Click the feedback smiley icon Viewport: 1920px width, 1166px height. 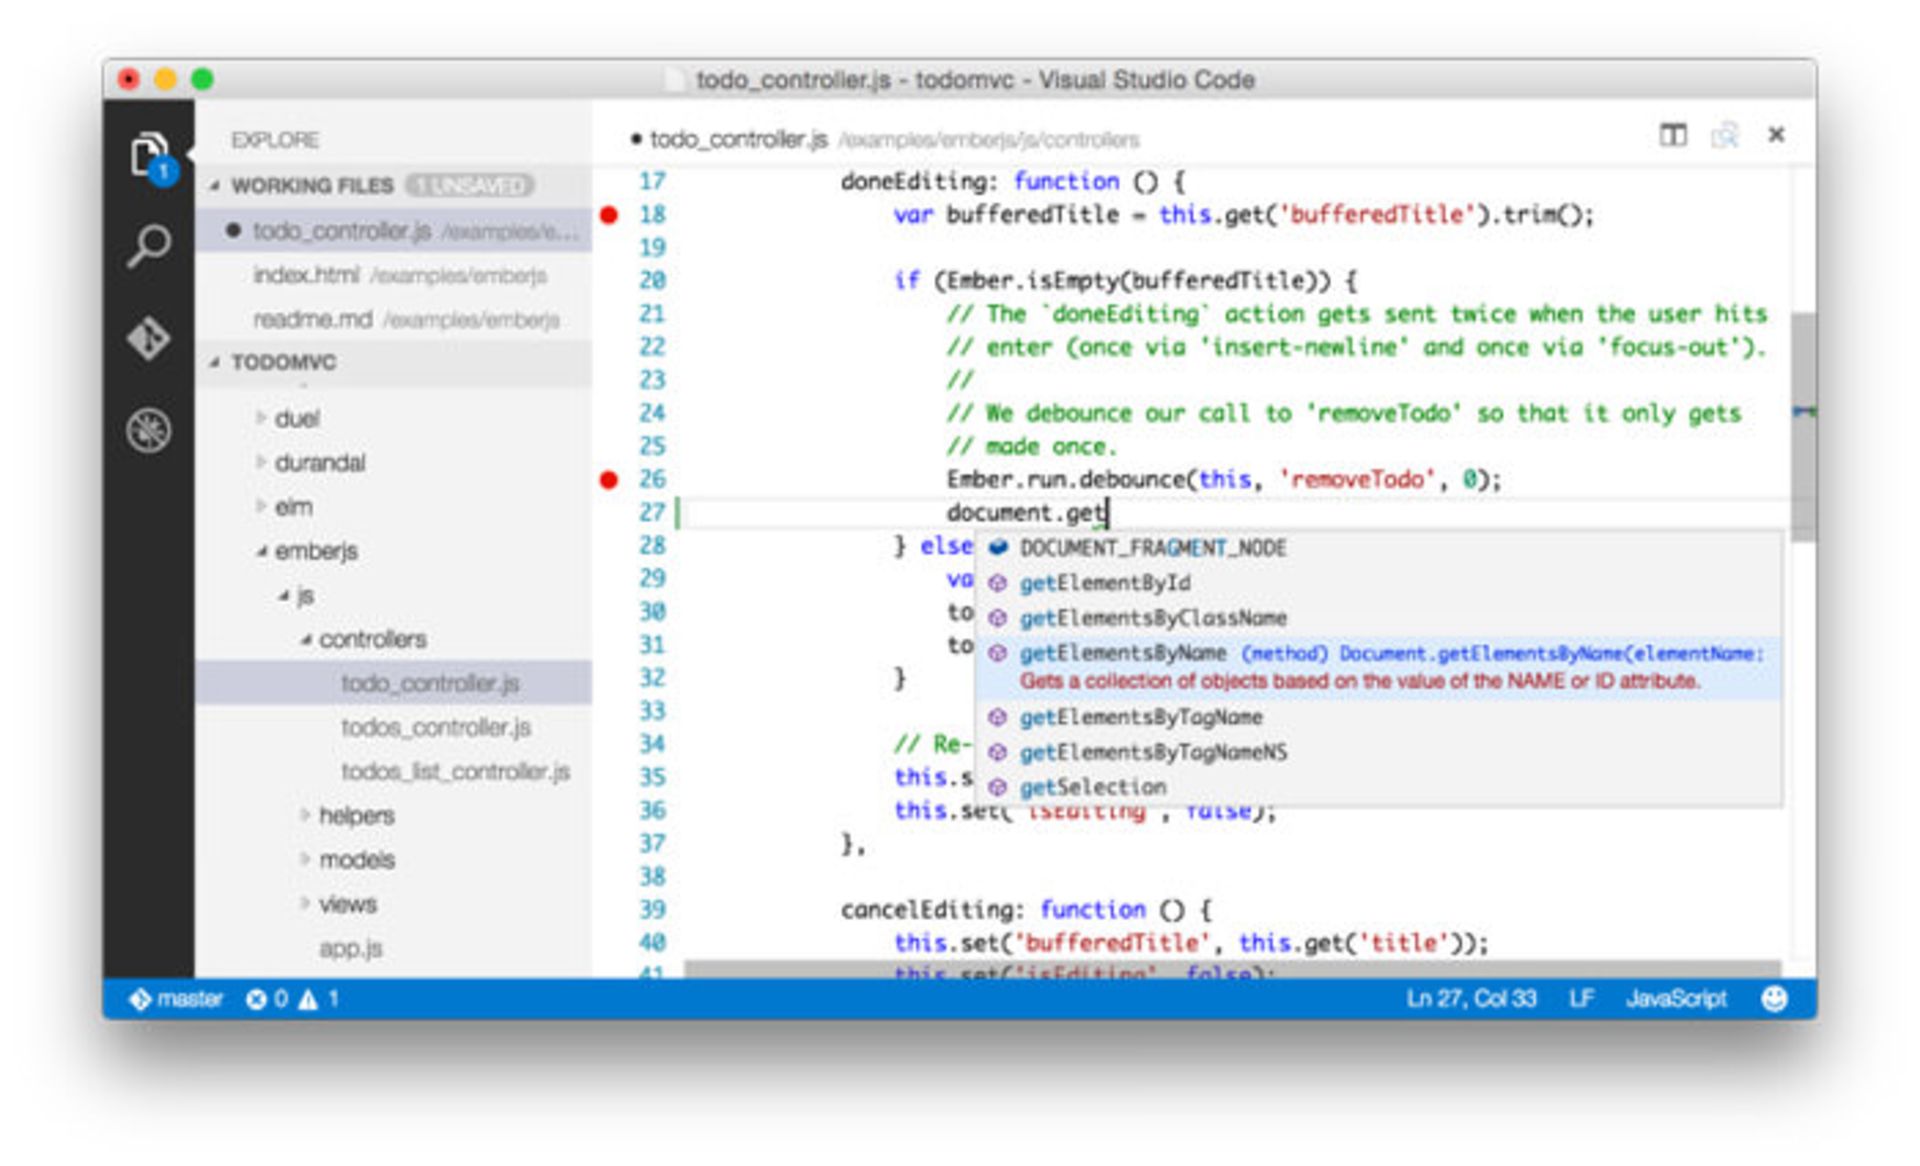1773,998
